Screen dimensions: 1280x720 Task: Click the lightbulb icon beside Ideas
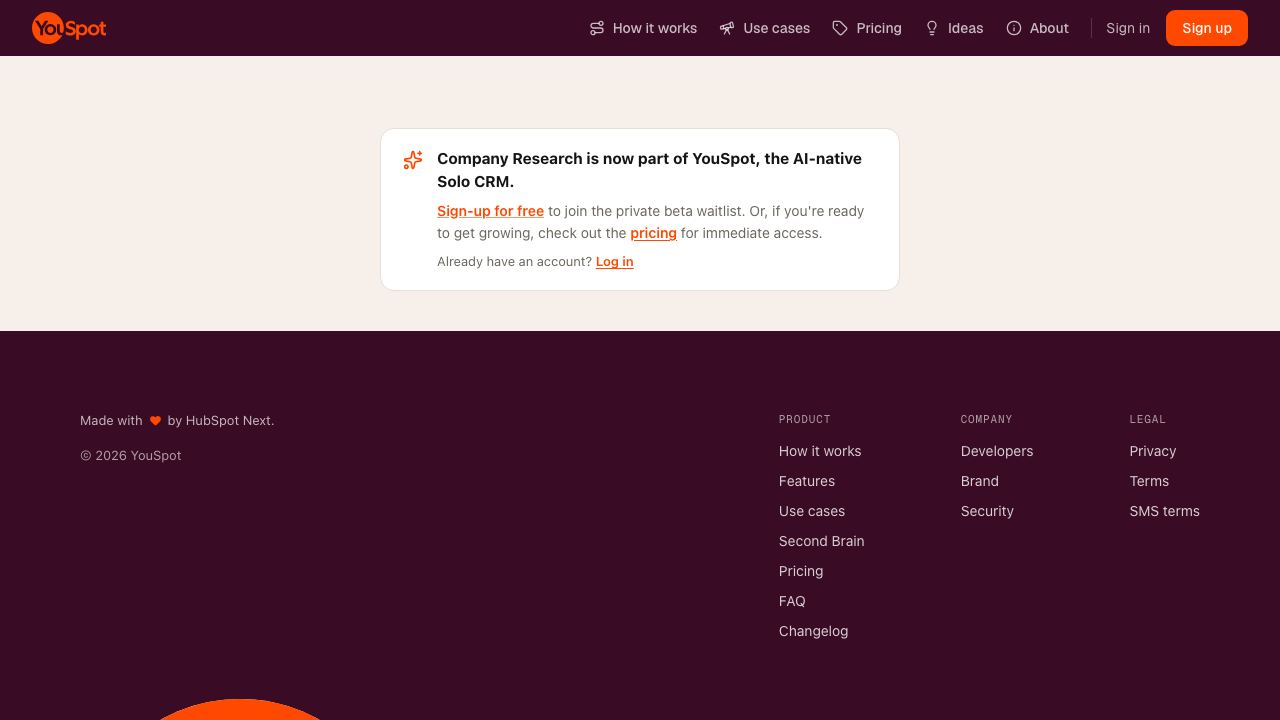[932, 28]
